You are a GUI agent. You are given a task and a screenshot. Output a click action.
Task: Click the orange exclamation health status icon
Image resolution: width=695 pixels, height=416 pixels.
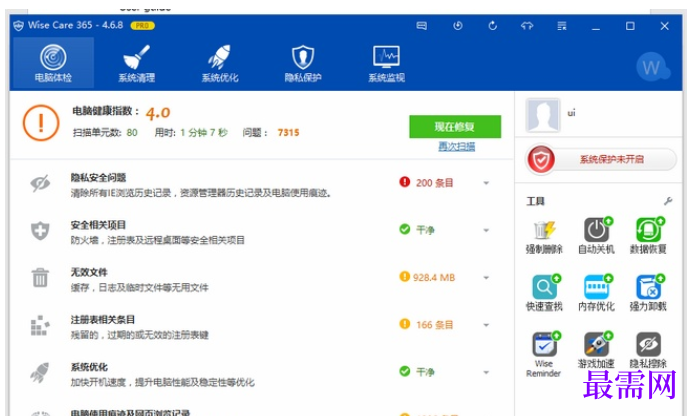(x=41, y=123)
